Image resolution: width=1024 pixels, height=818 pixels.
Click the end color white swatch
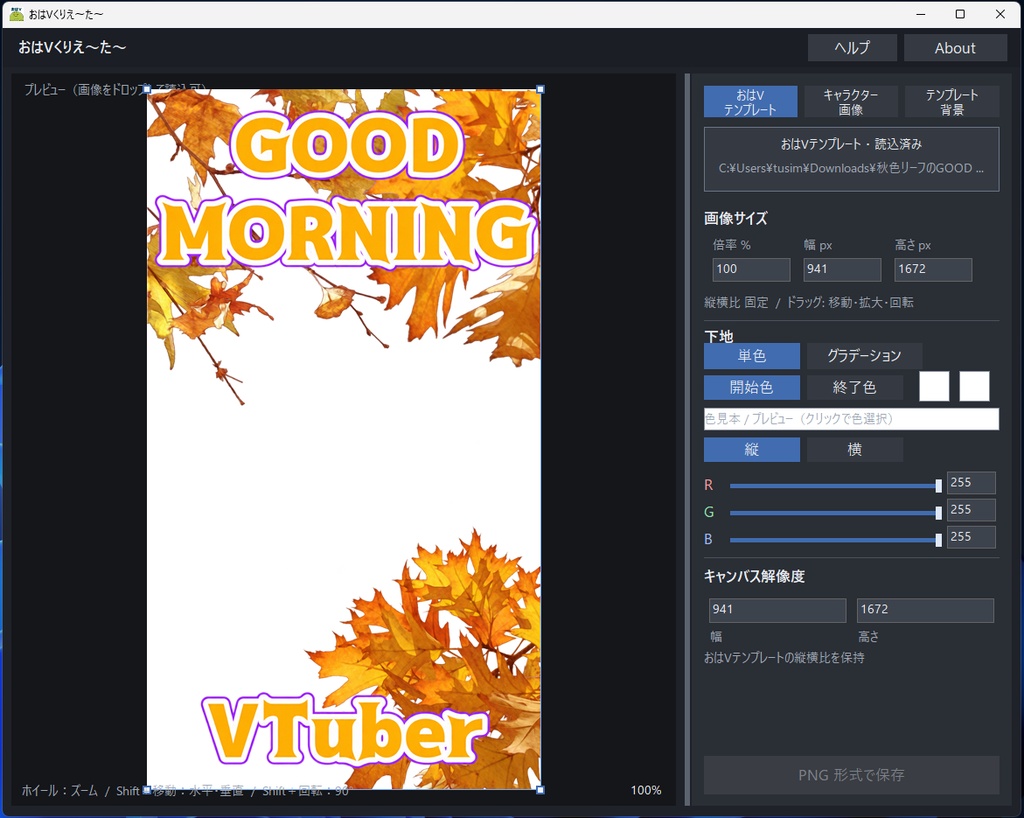(974, 386)
